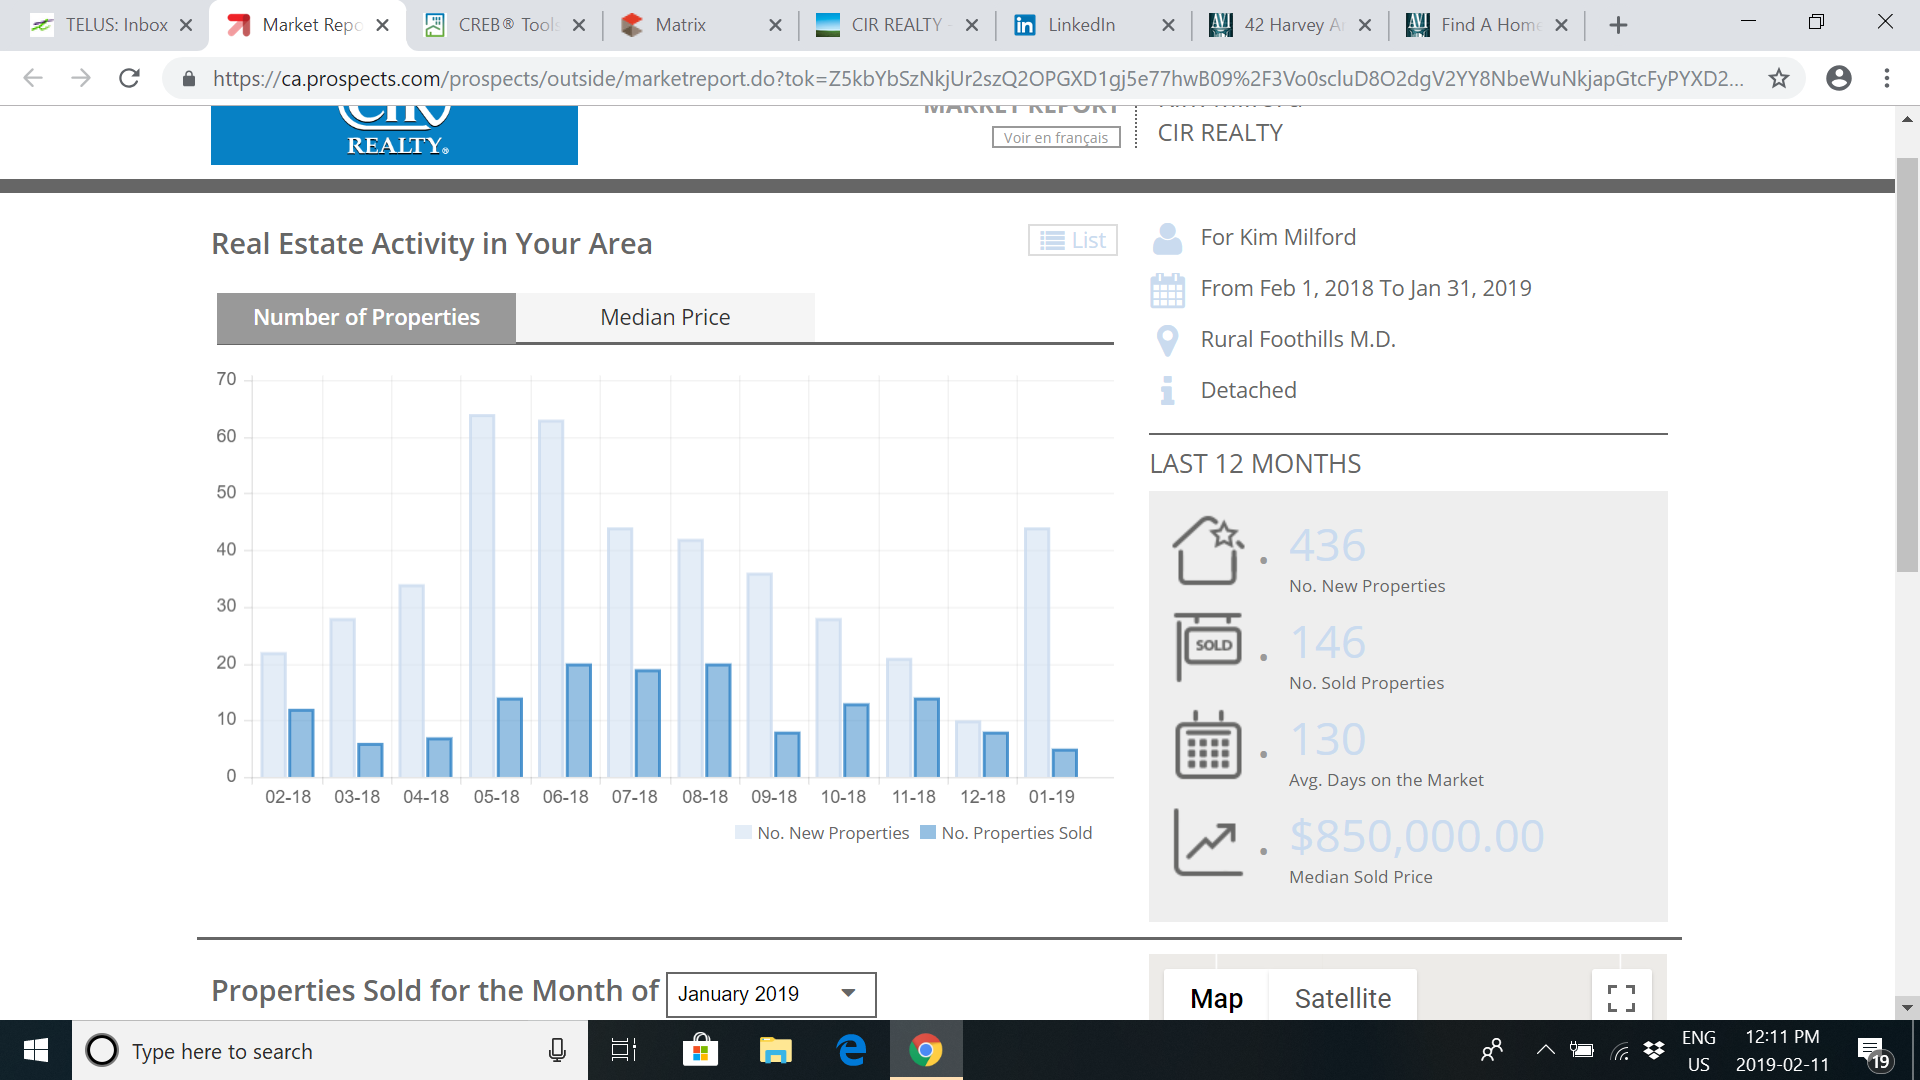Click the 05-18 new properties bar
The width and height of the screenshot is (1920, 1080).
click(482, 595)
